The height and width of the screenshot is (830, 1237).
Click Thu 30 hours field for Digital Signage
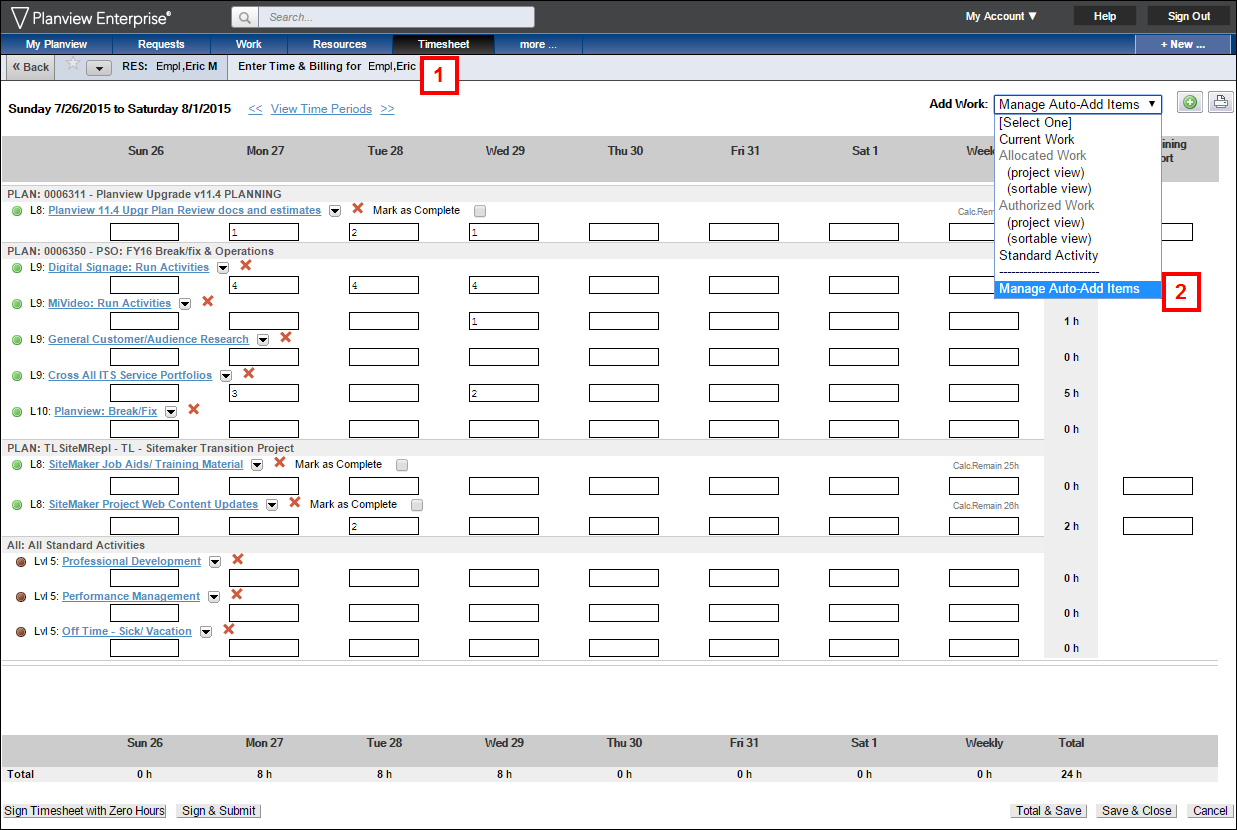624,285
